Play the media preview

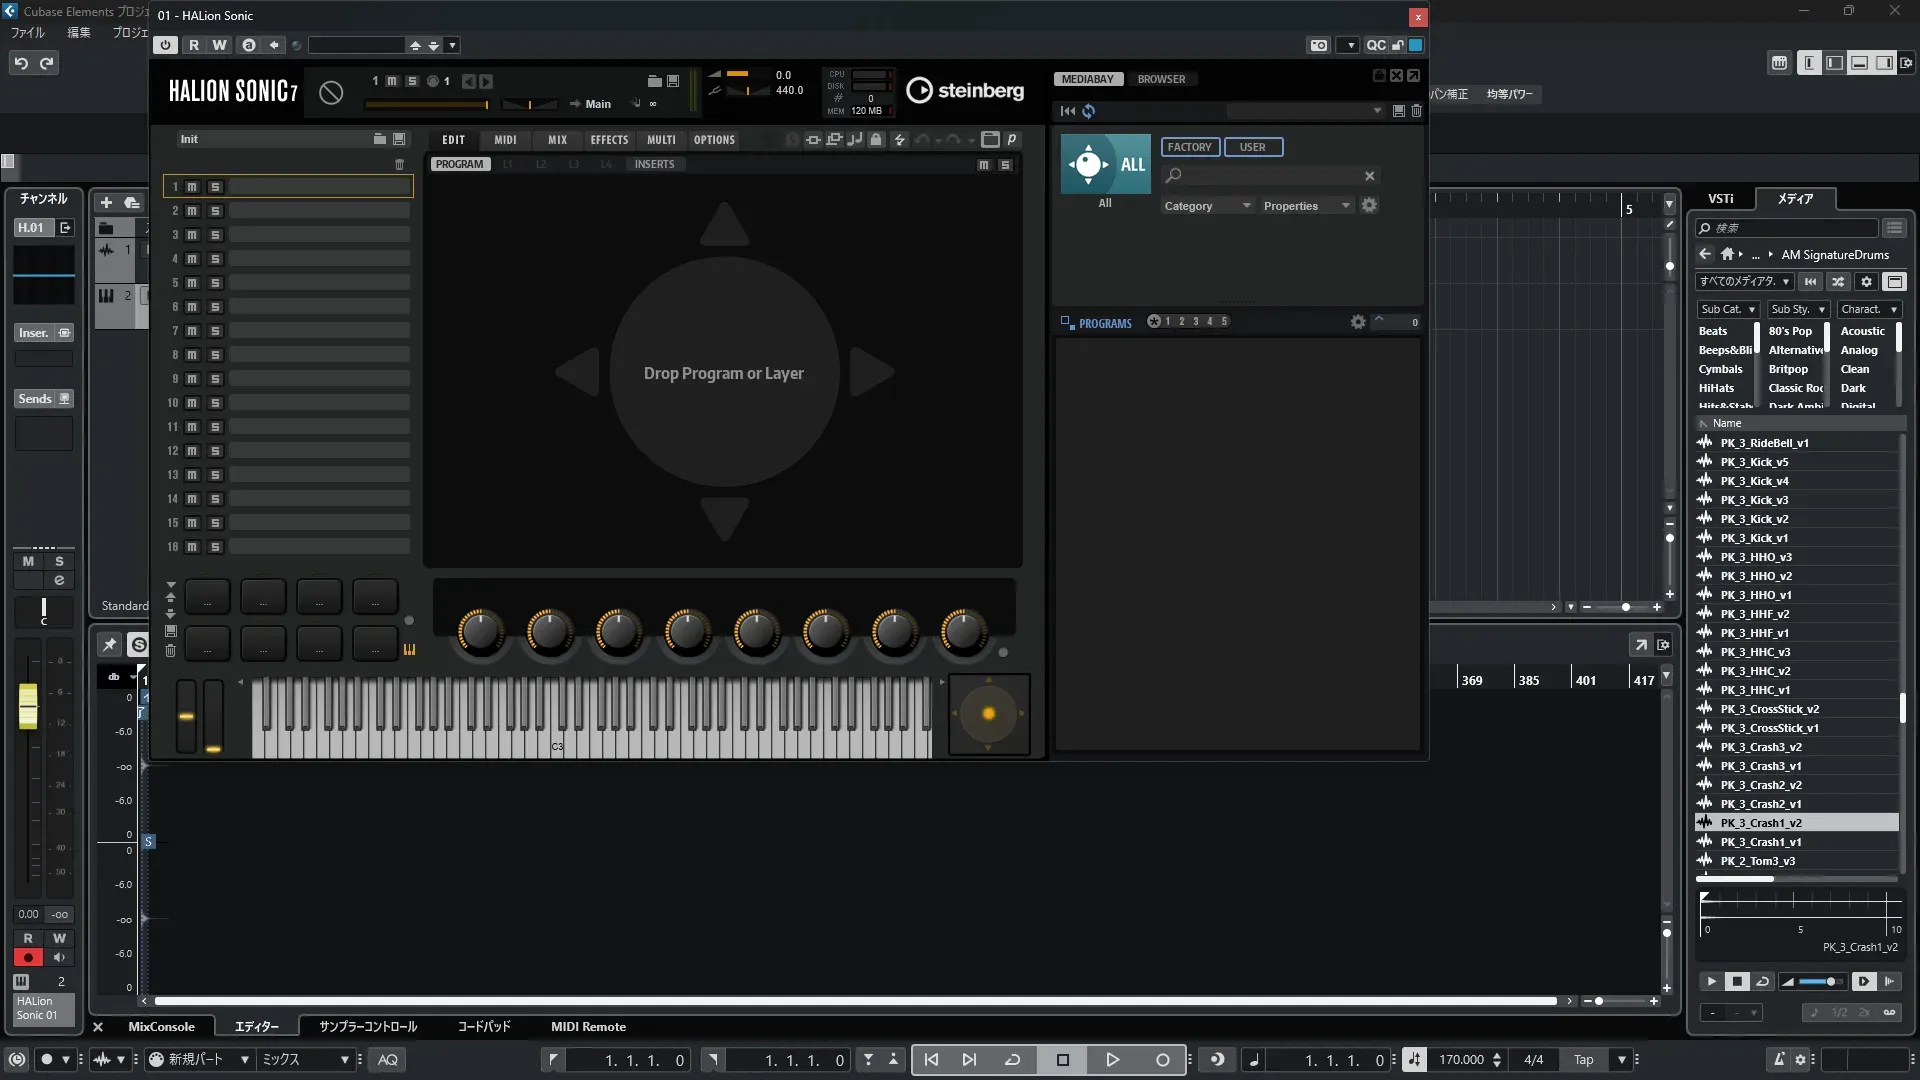pos(1711,982)
